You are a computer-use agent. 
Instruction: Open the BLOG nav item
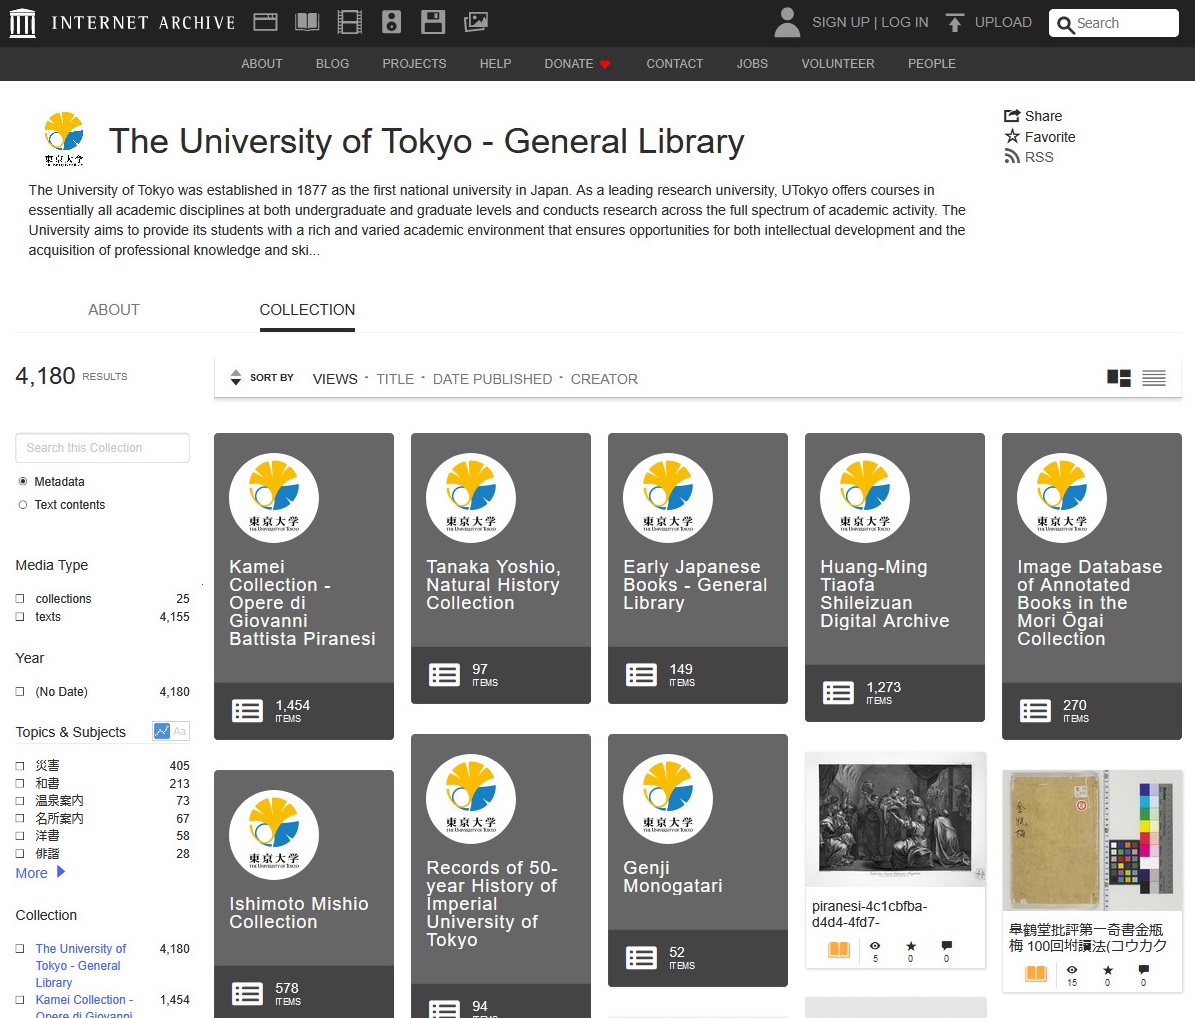332,63
